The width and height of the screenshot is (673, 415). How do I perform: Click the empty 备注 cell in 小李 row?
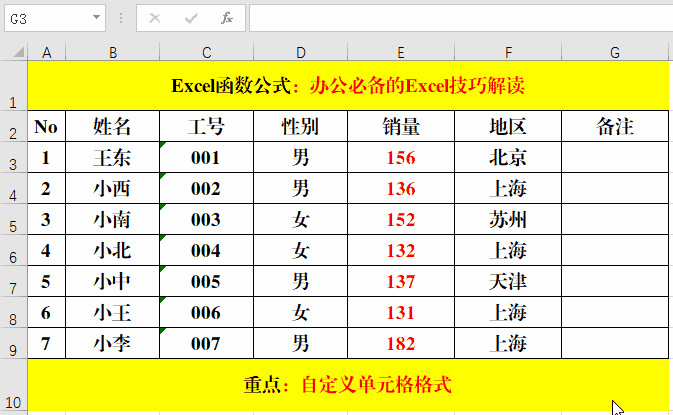615,343
